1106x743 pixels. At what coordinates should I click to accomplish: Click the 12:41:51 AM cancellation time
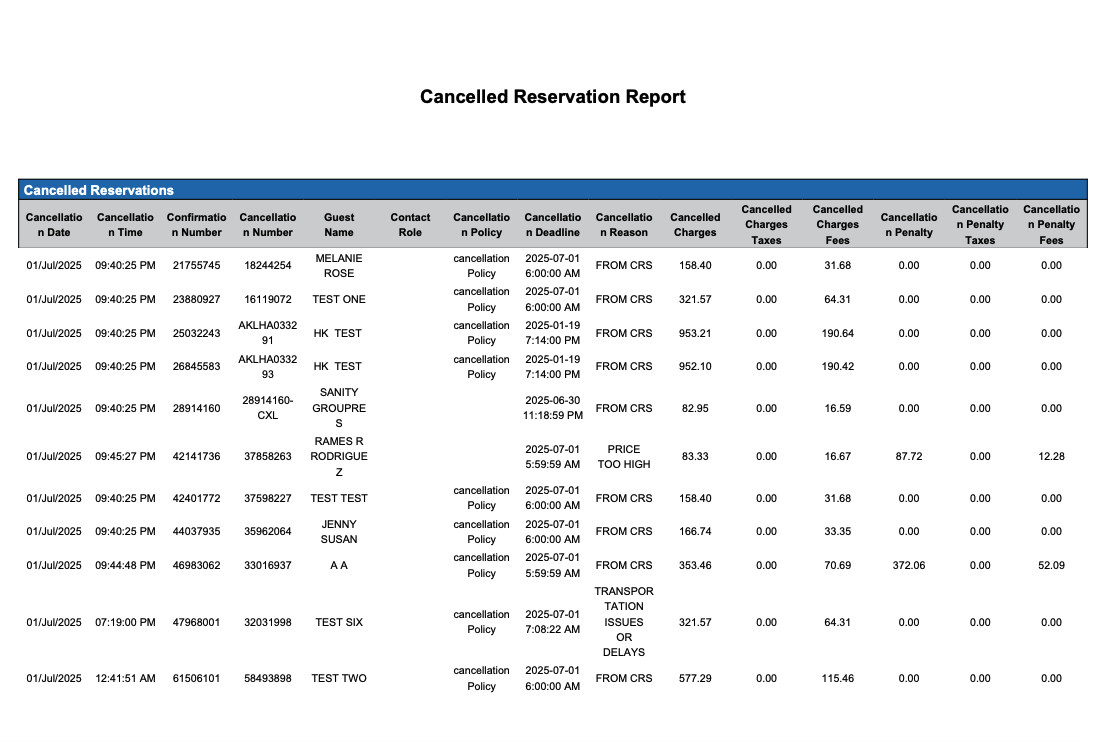pos(125,678)
